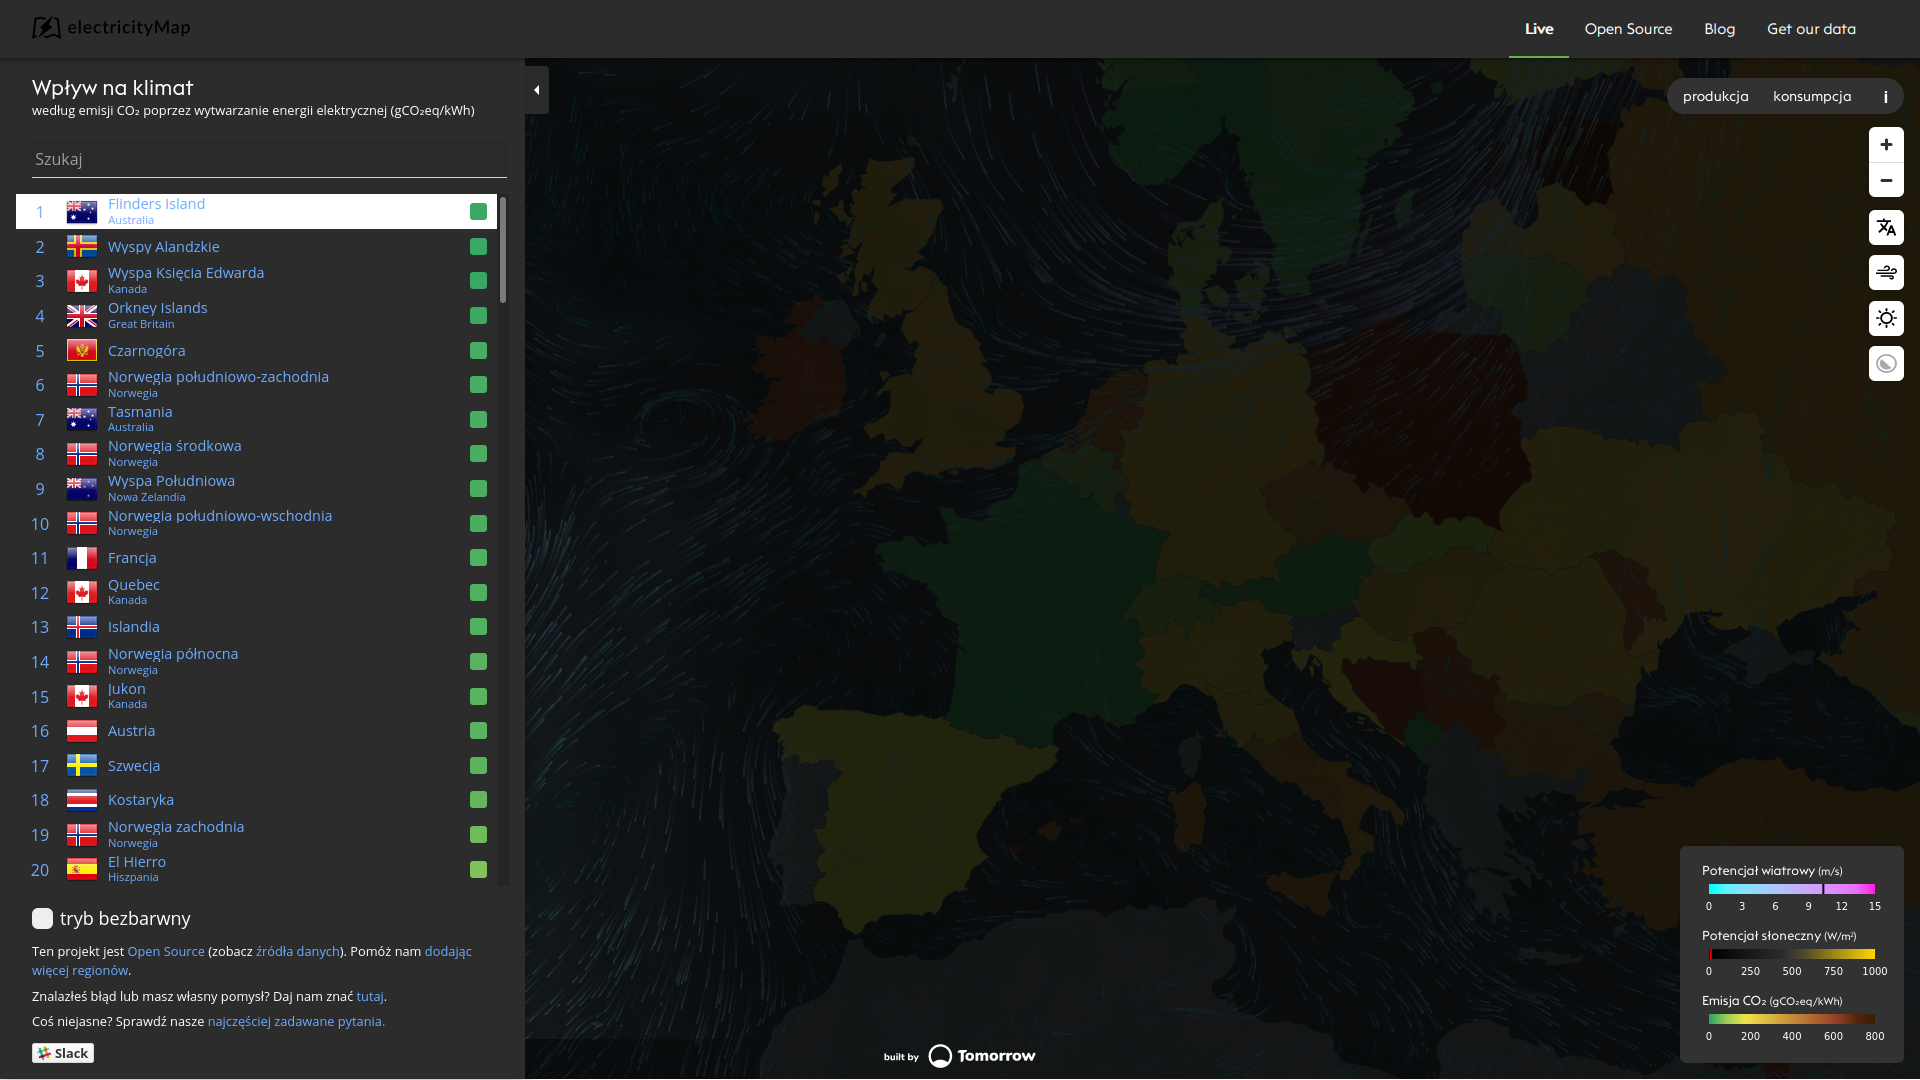This screenshot has height=1080, width=1920.
Task: Open najczęściej zadawane pytania link
Action: point(296,1021)
